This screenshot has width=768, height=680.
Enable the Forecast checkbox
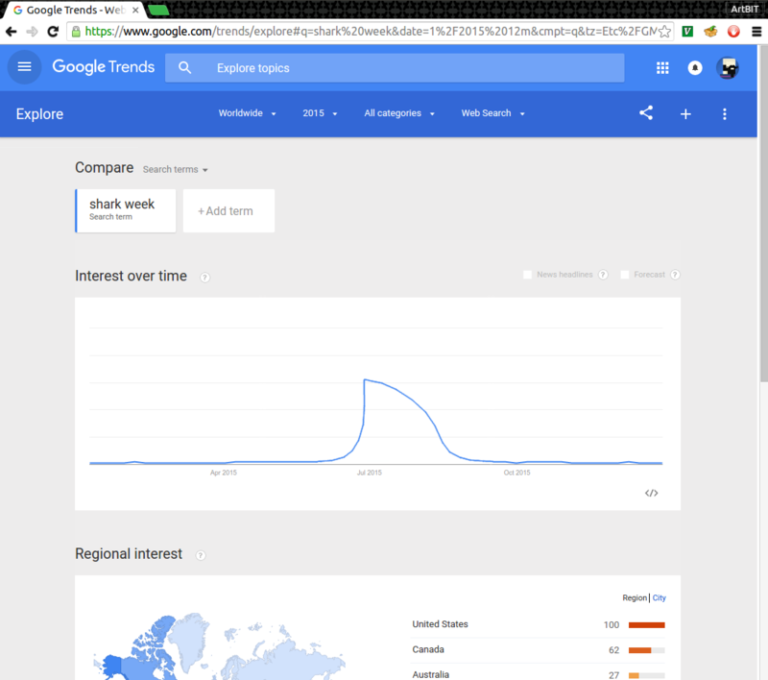[x=625, y=275]
